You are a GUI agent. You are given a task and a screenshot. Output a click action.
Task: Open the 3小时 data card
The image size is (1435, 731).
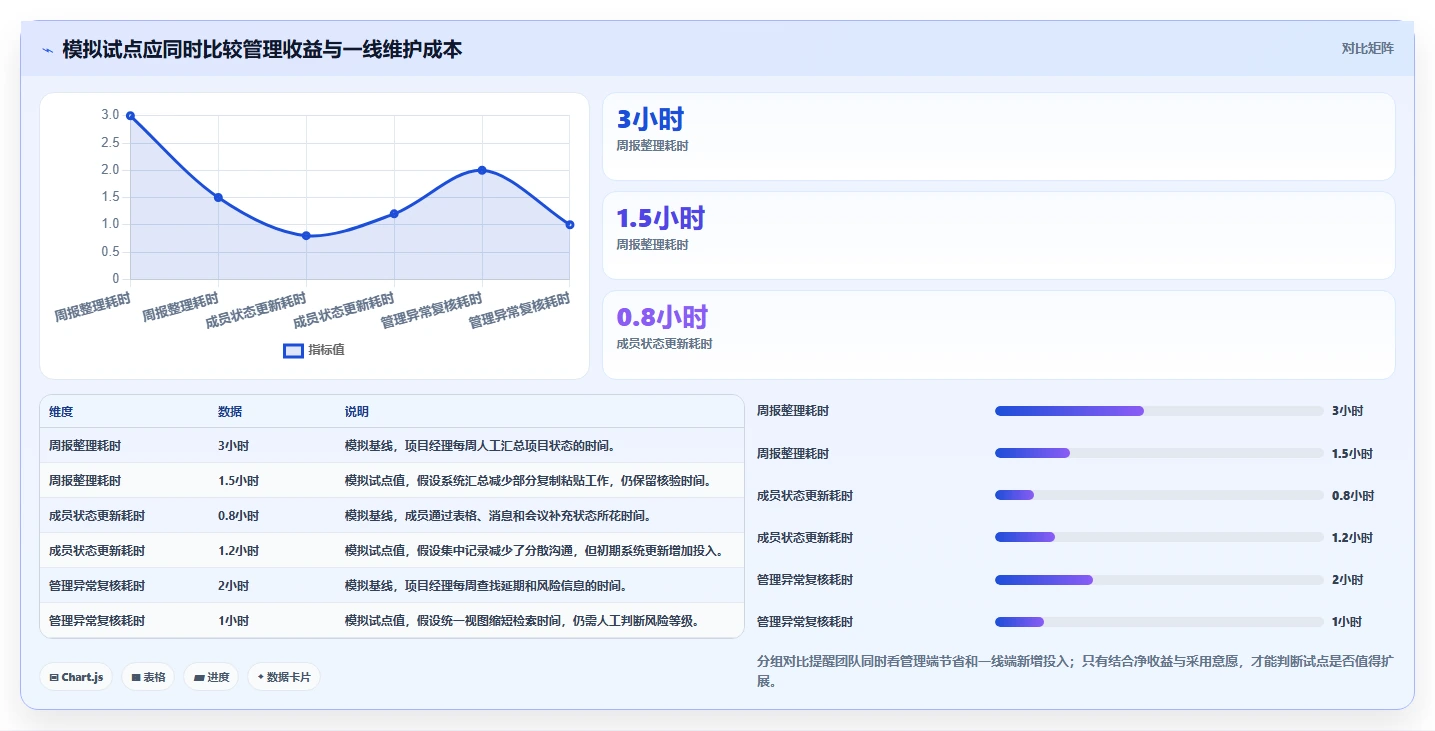(998, 136)
